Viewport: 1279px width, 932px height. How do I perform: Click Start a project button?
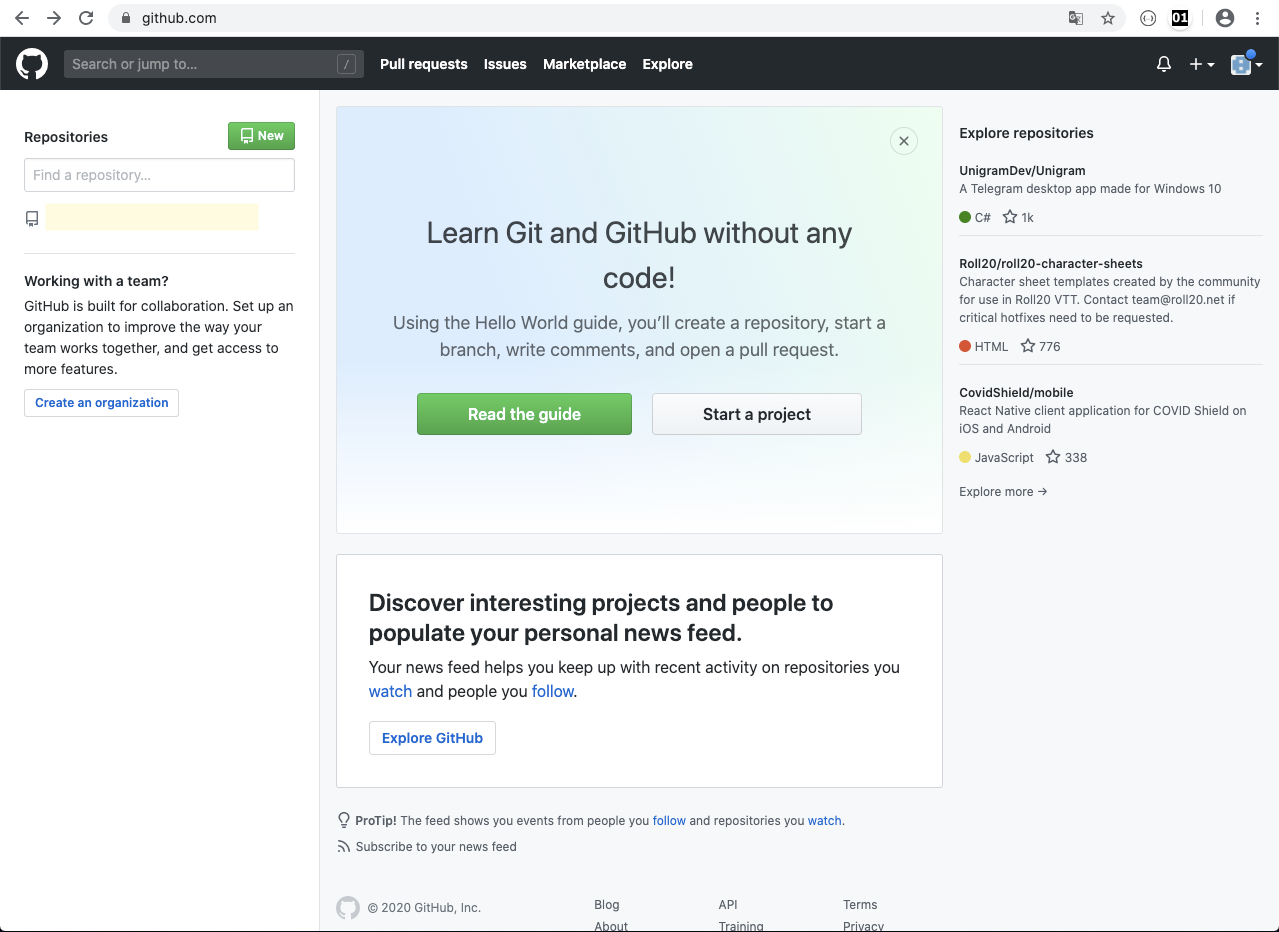tap(757, 414)
